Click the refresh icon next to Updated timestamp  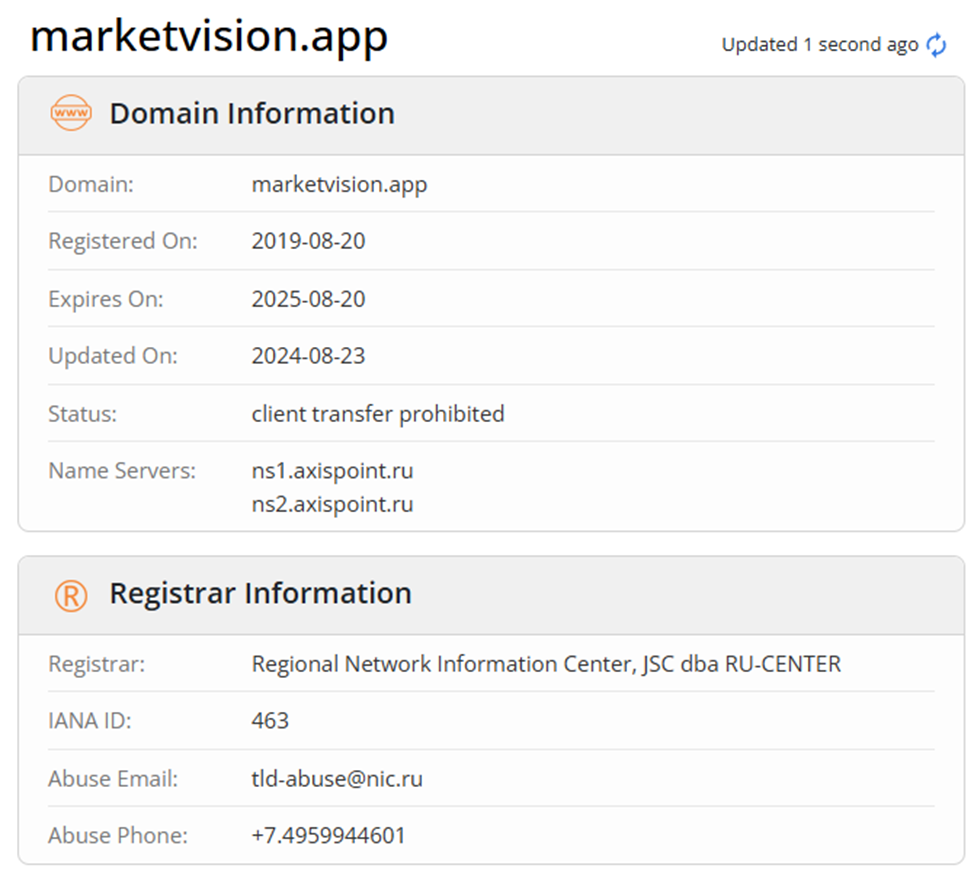936,44
